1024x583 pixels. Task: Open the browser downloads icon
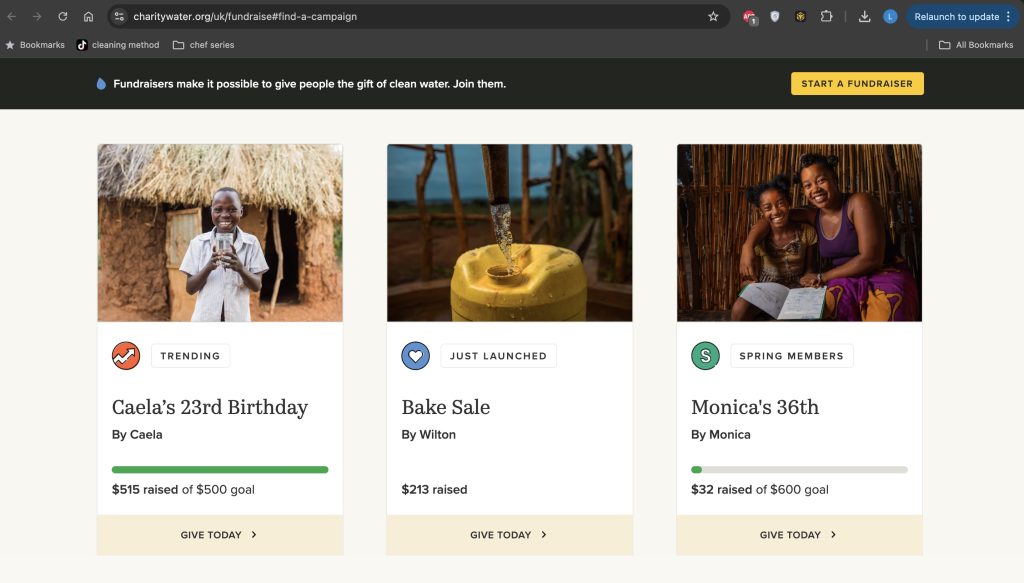tap(865, 17)
